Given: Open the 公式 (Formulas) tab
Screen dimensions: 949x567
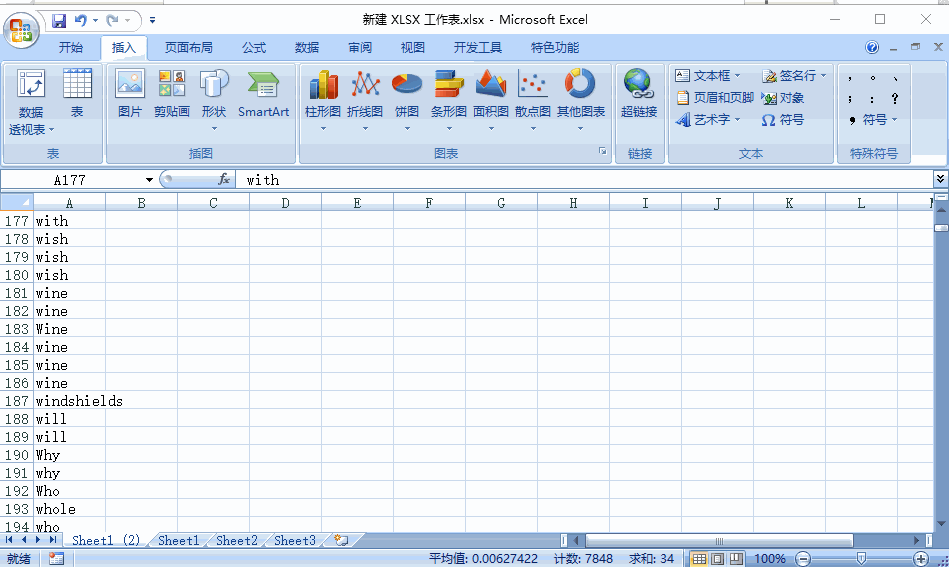Looking at the screenshot, I should point(254,47).
